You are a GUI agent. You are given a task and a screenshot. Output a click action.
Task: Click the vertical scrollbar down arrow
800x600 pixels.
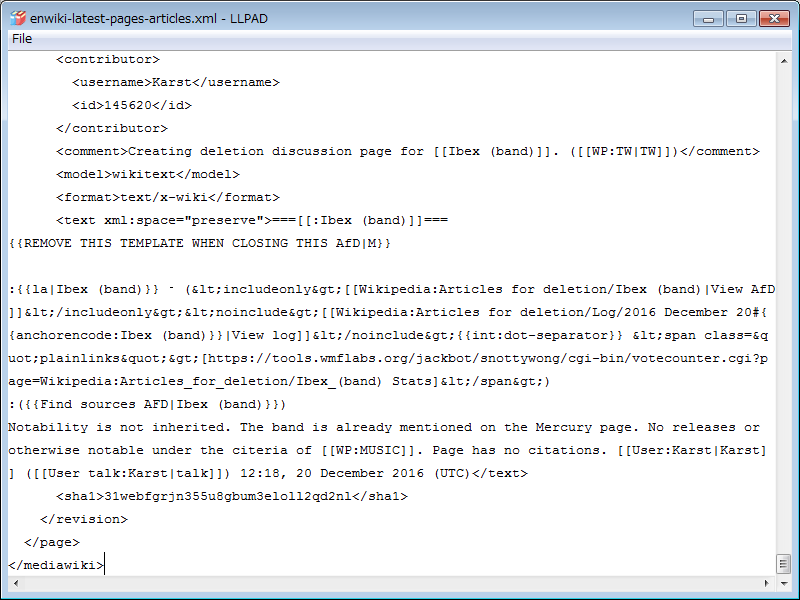[x=784, y=583]
